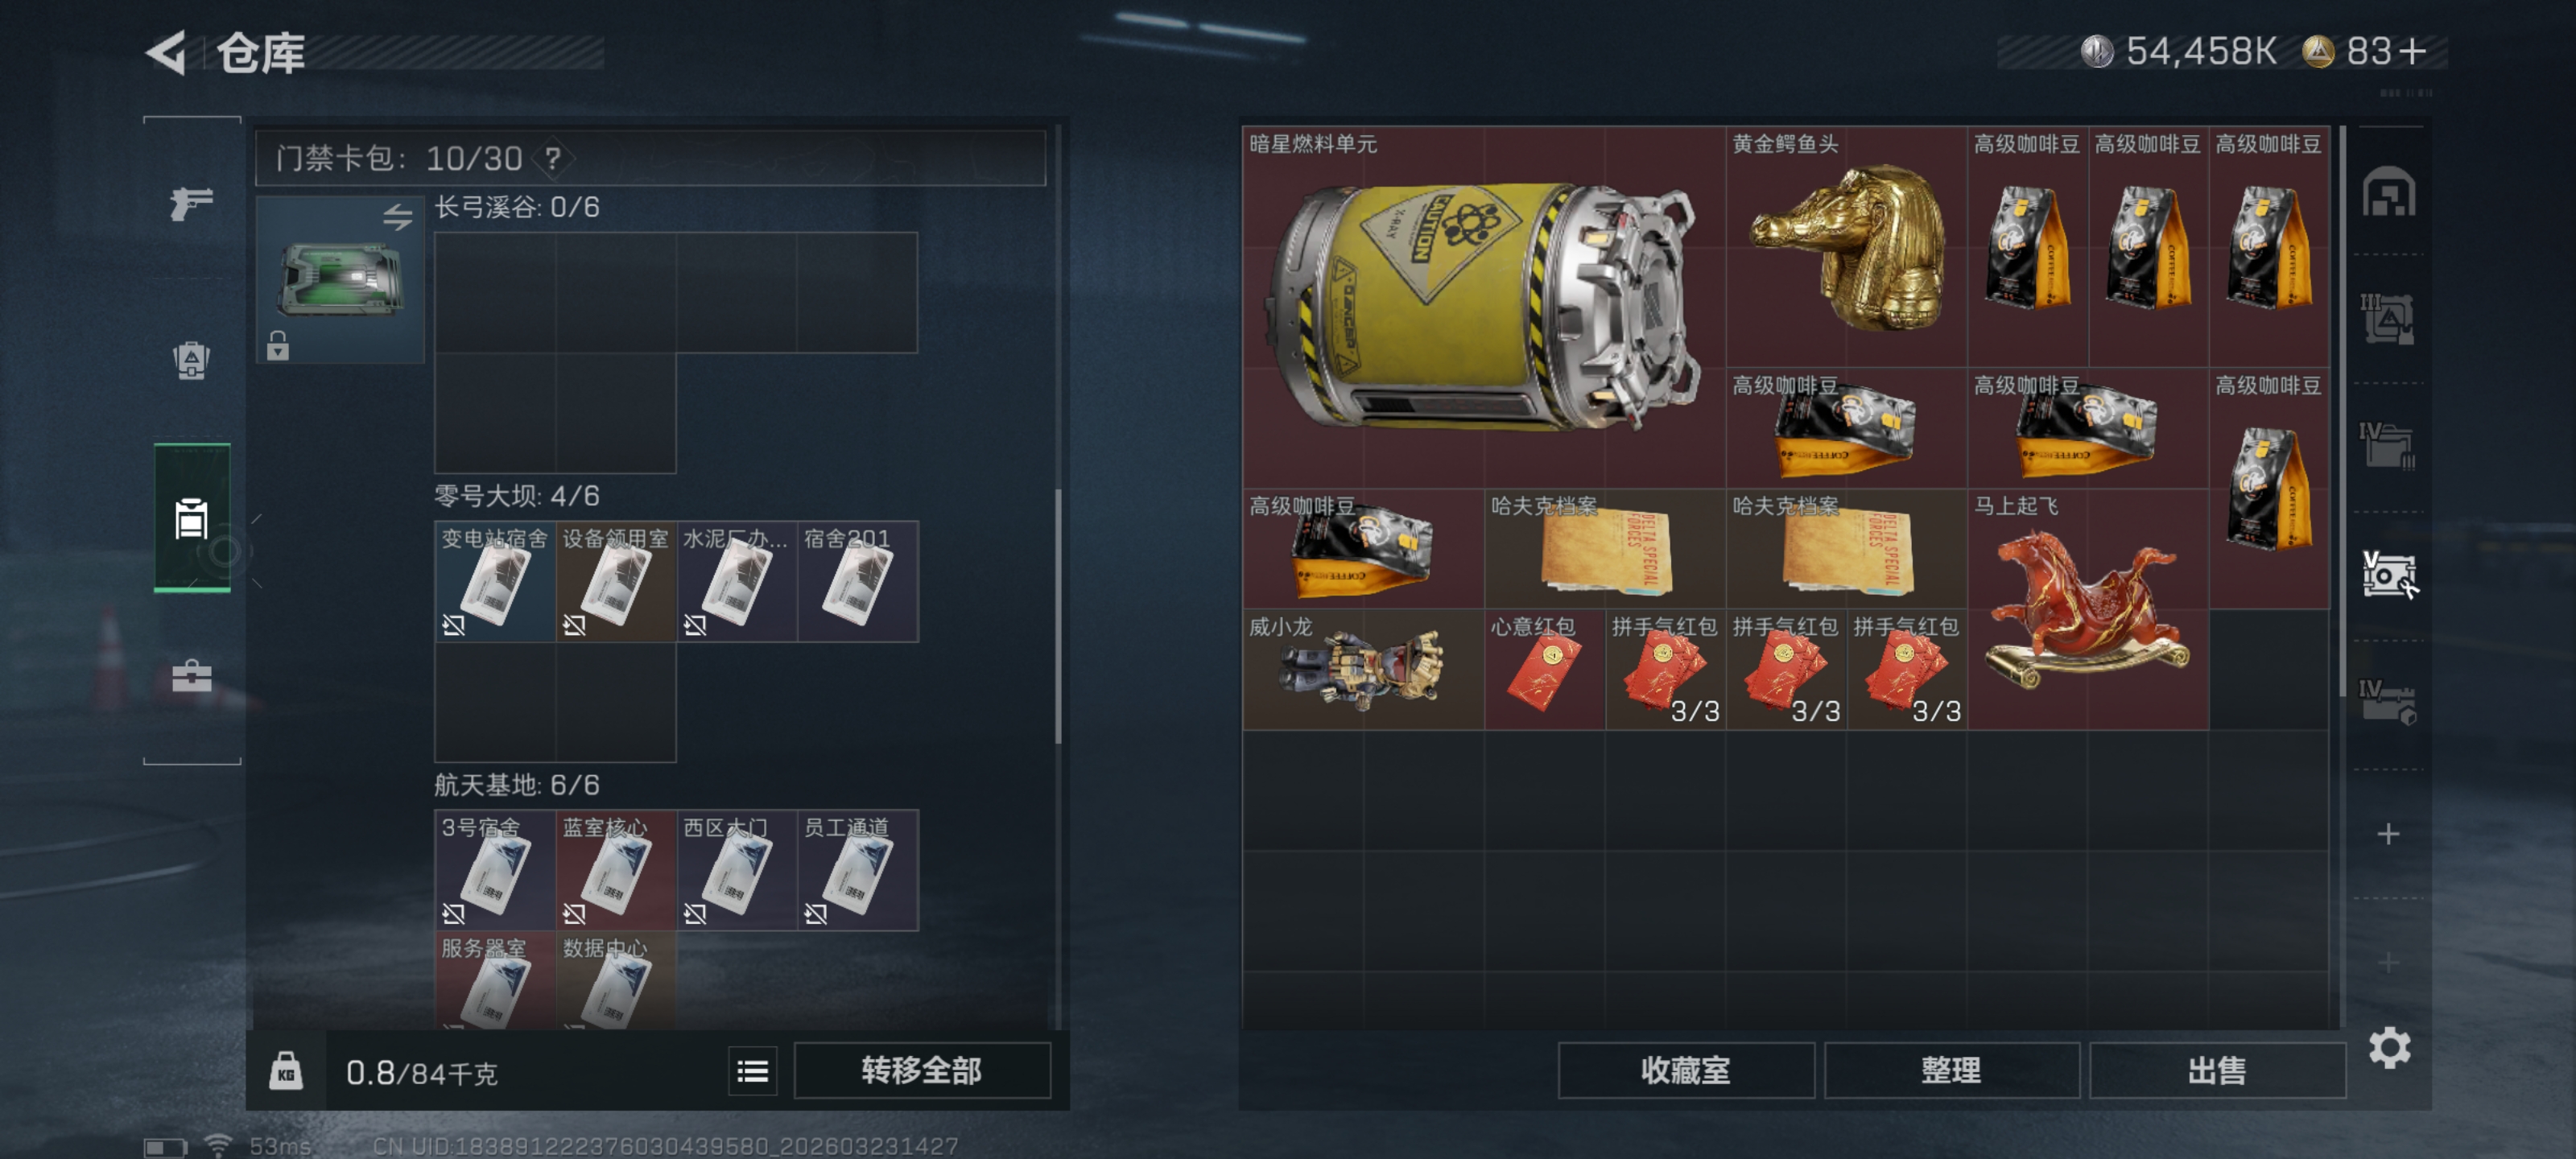The width and height of the screenshot is (2576, 1159).
Task: Open the briefcase sidebar category
Action: click(191, 676)
